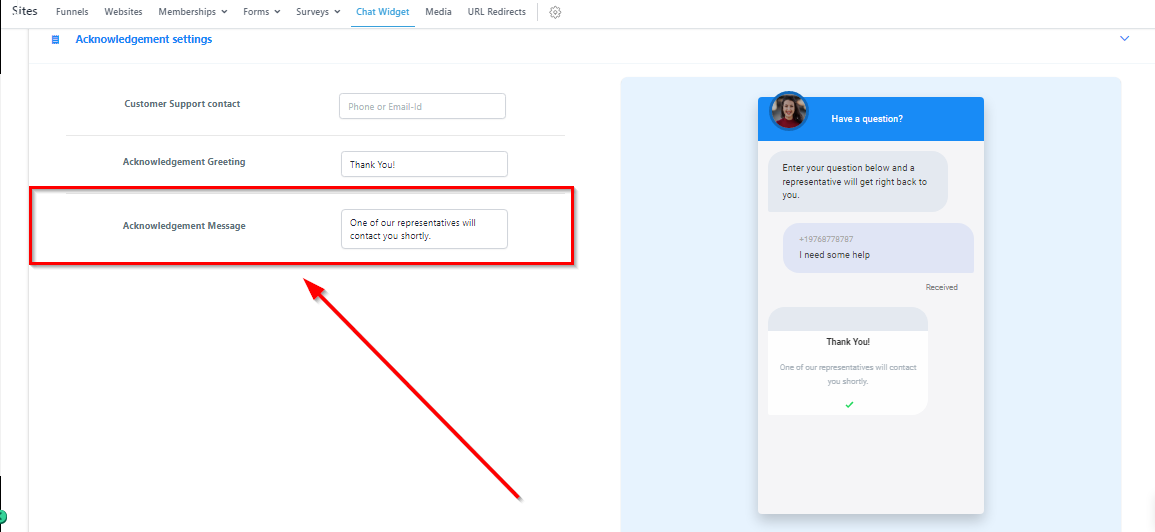This screenshot has width=1155, height=532.
Task: Click the +19768778787 phone number text
Action: (x=826, y=239)
